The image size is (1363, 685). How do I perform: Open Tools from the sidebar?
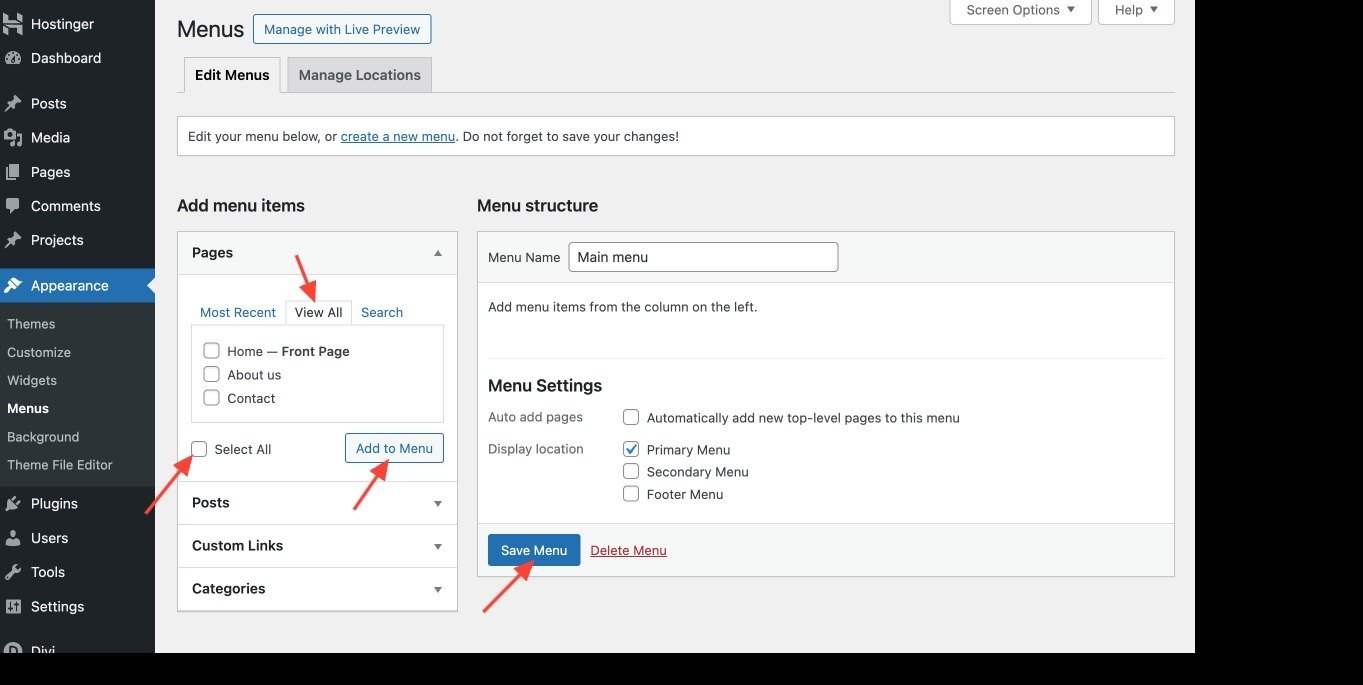tap(46, 571)
